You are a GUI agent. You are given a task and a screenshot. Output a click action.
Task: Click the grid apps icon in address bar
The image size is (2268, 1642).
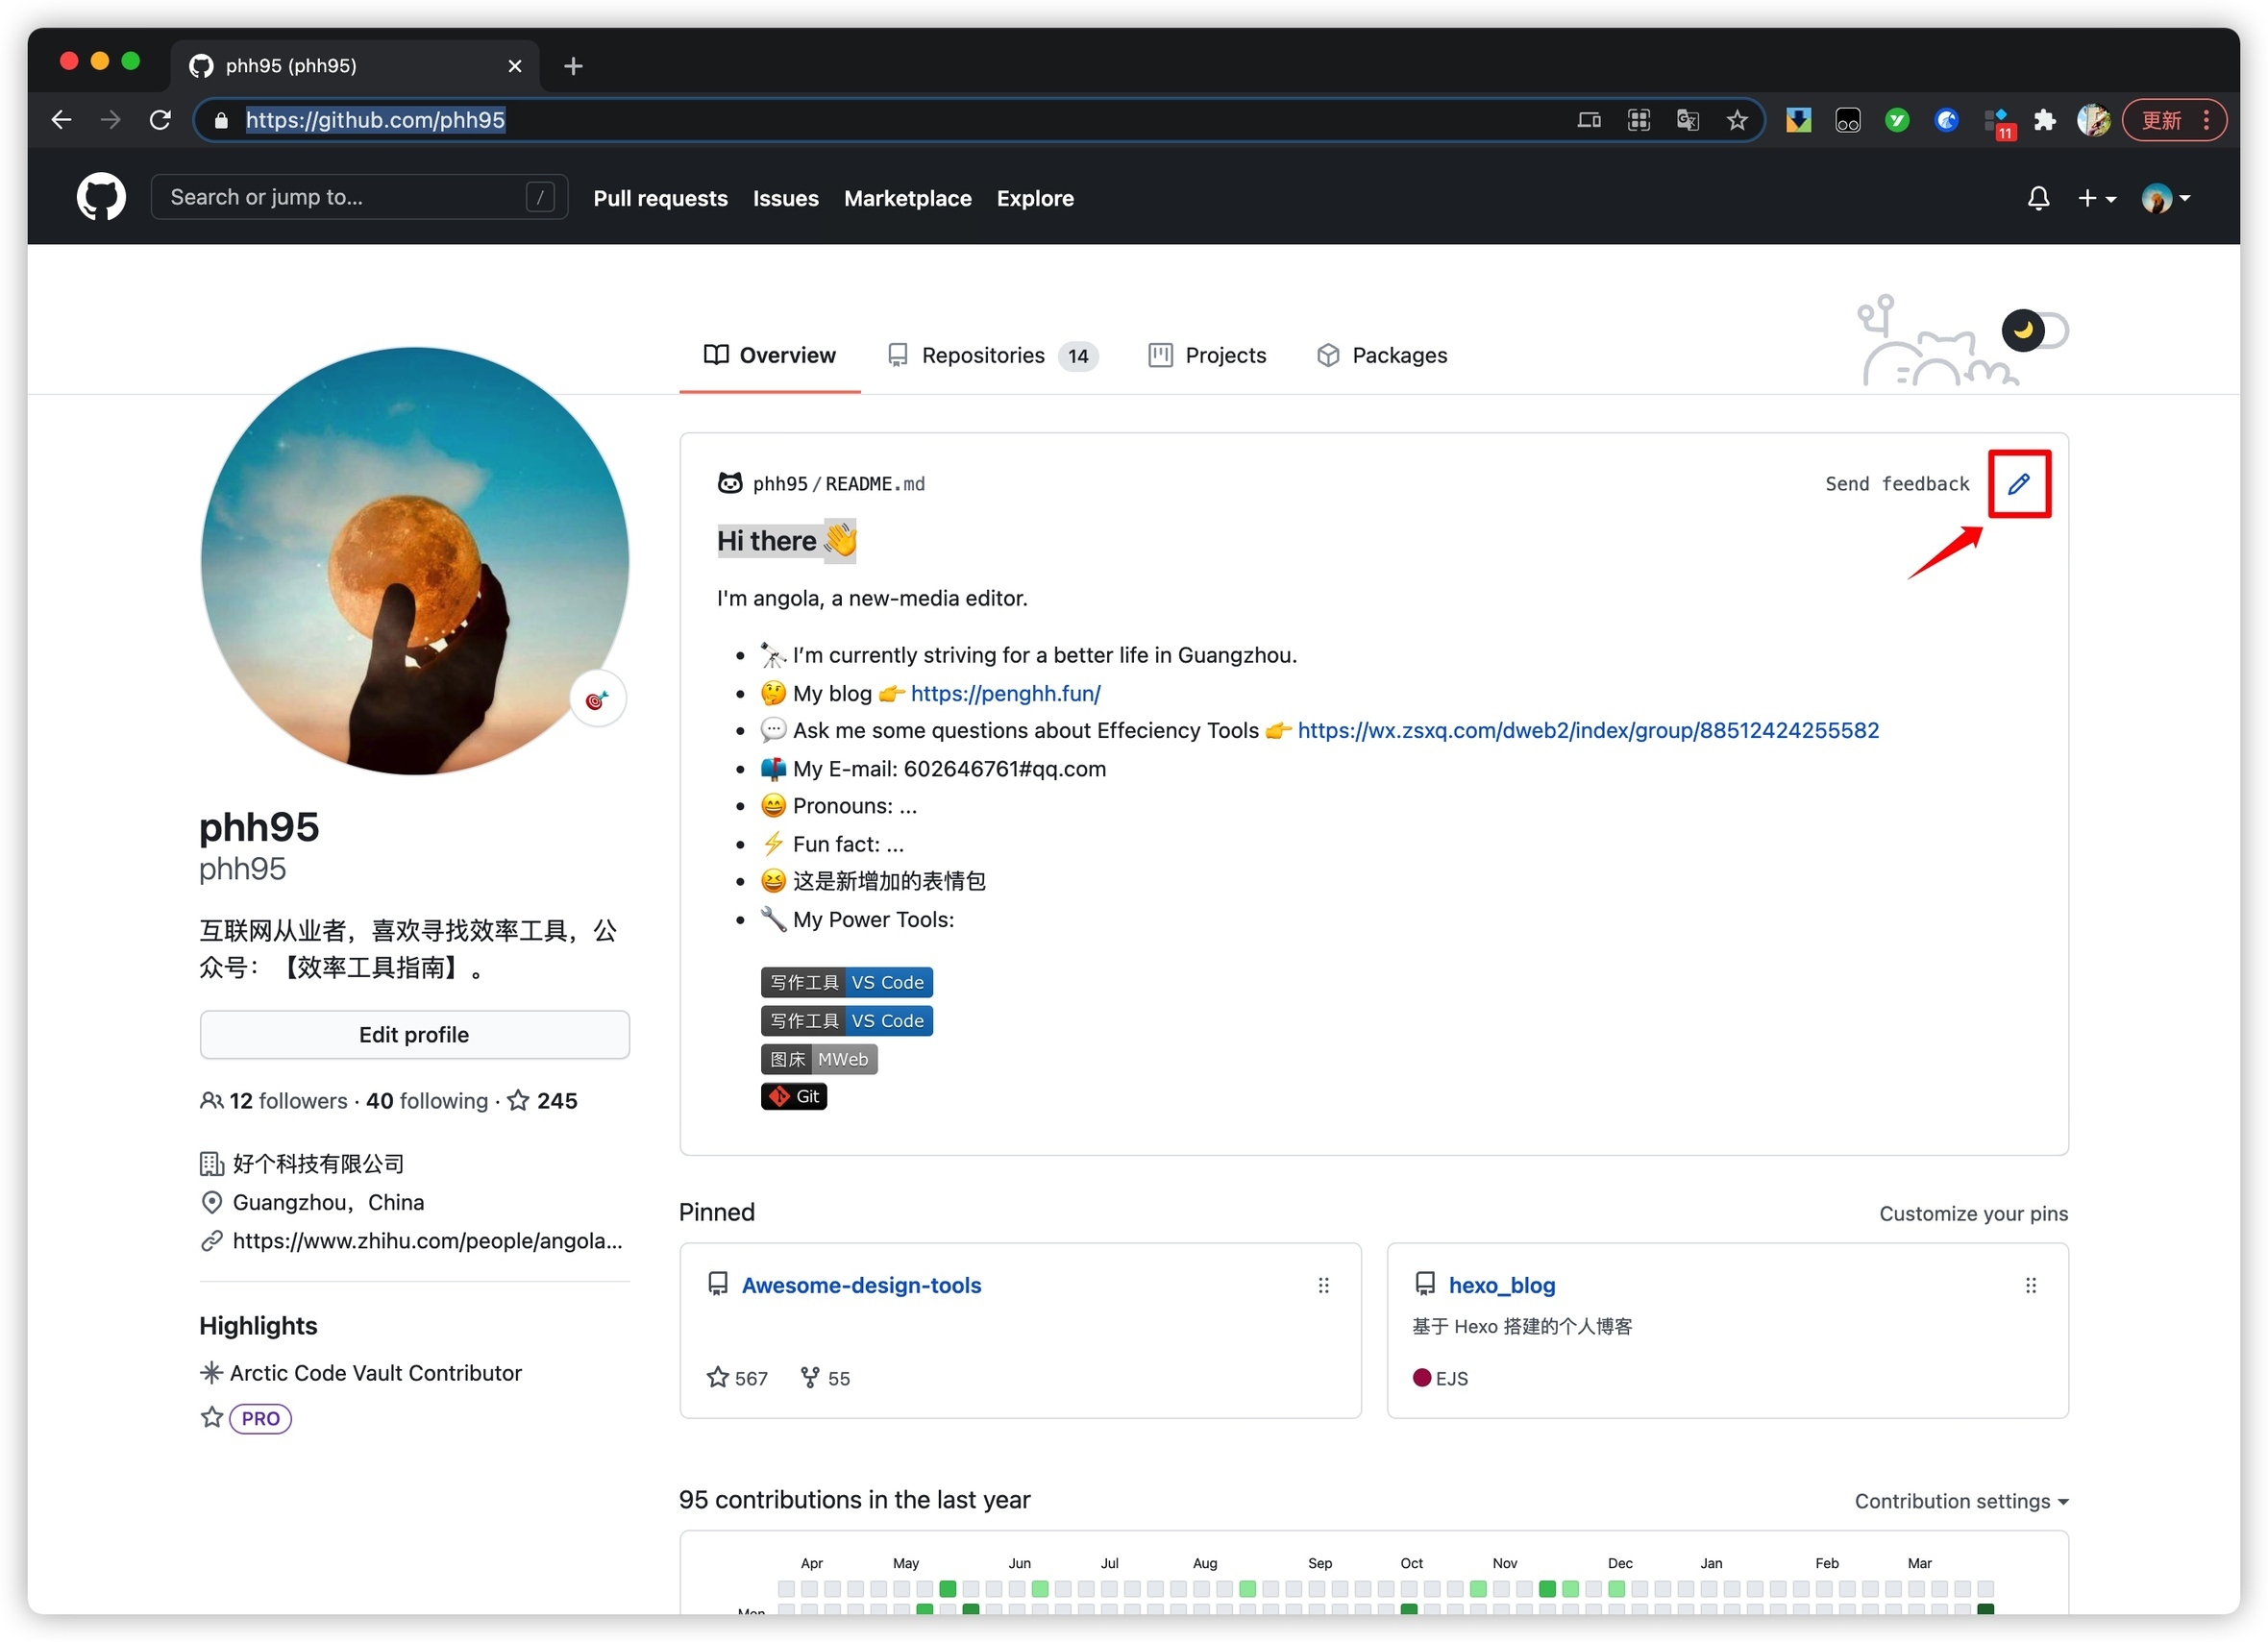coord(1638,120)
